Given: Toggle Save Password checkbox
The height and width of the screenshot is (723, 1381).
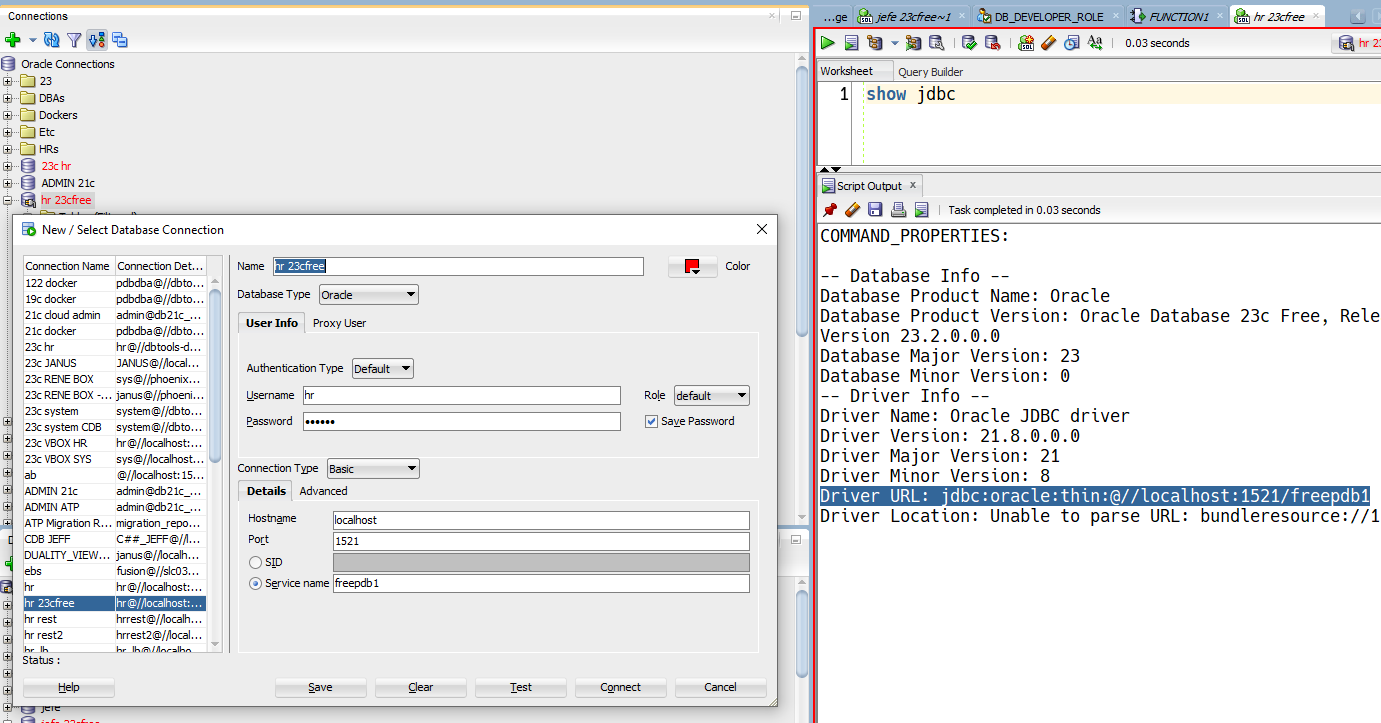Looking at the screenshot, I should tap(651, 422).
